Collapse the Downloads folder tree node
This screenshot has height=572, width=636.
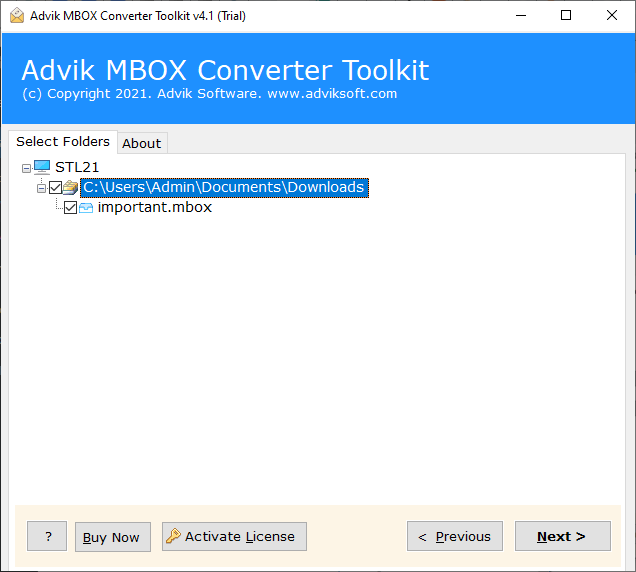pyautogui.click(x=41, y=188)
